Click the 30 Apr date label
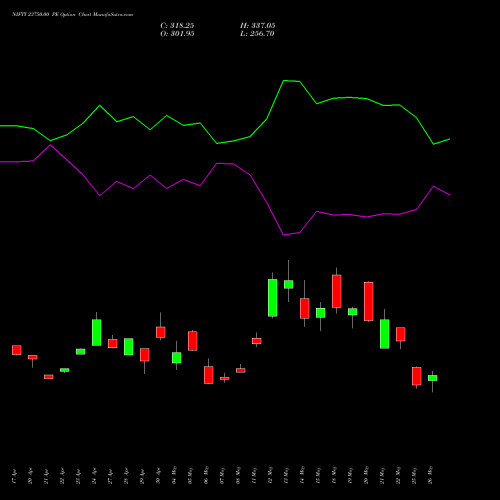 coord(158,476)
